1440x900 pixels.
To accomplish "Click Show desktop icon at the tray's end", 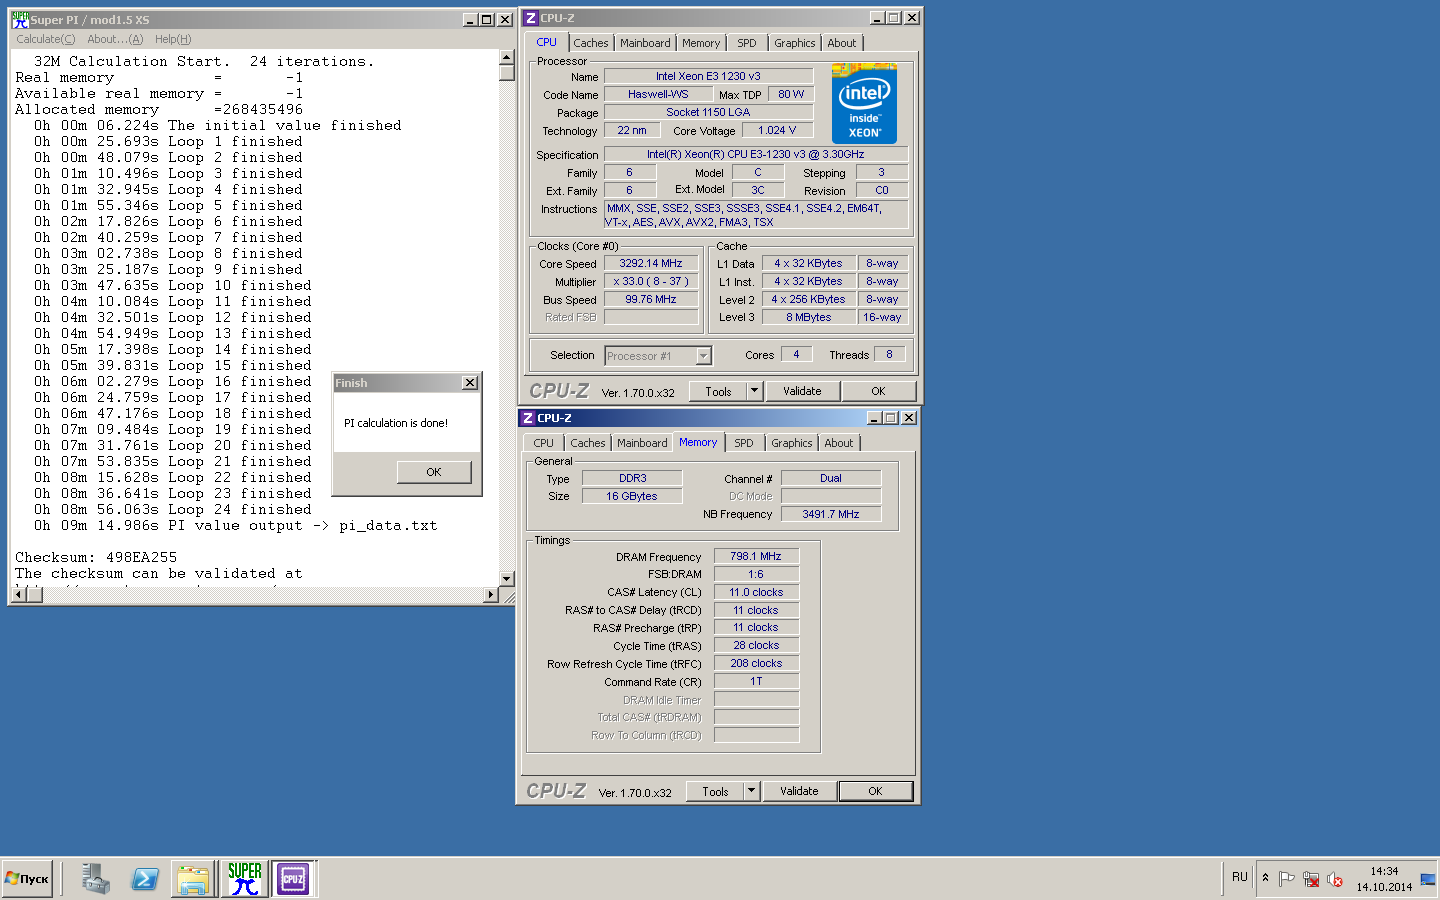I will click(1428, 879).
